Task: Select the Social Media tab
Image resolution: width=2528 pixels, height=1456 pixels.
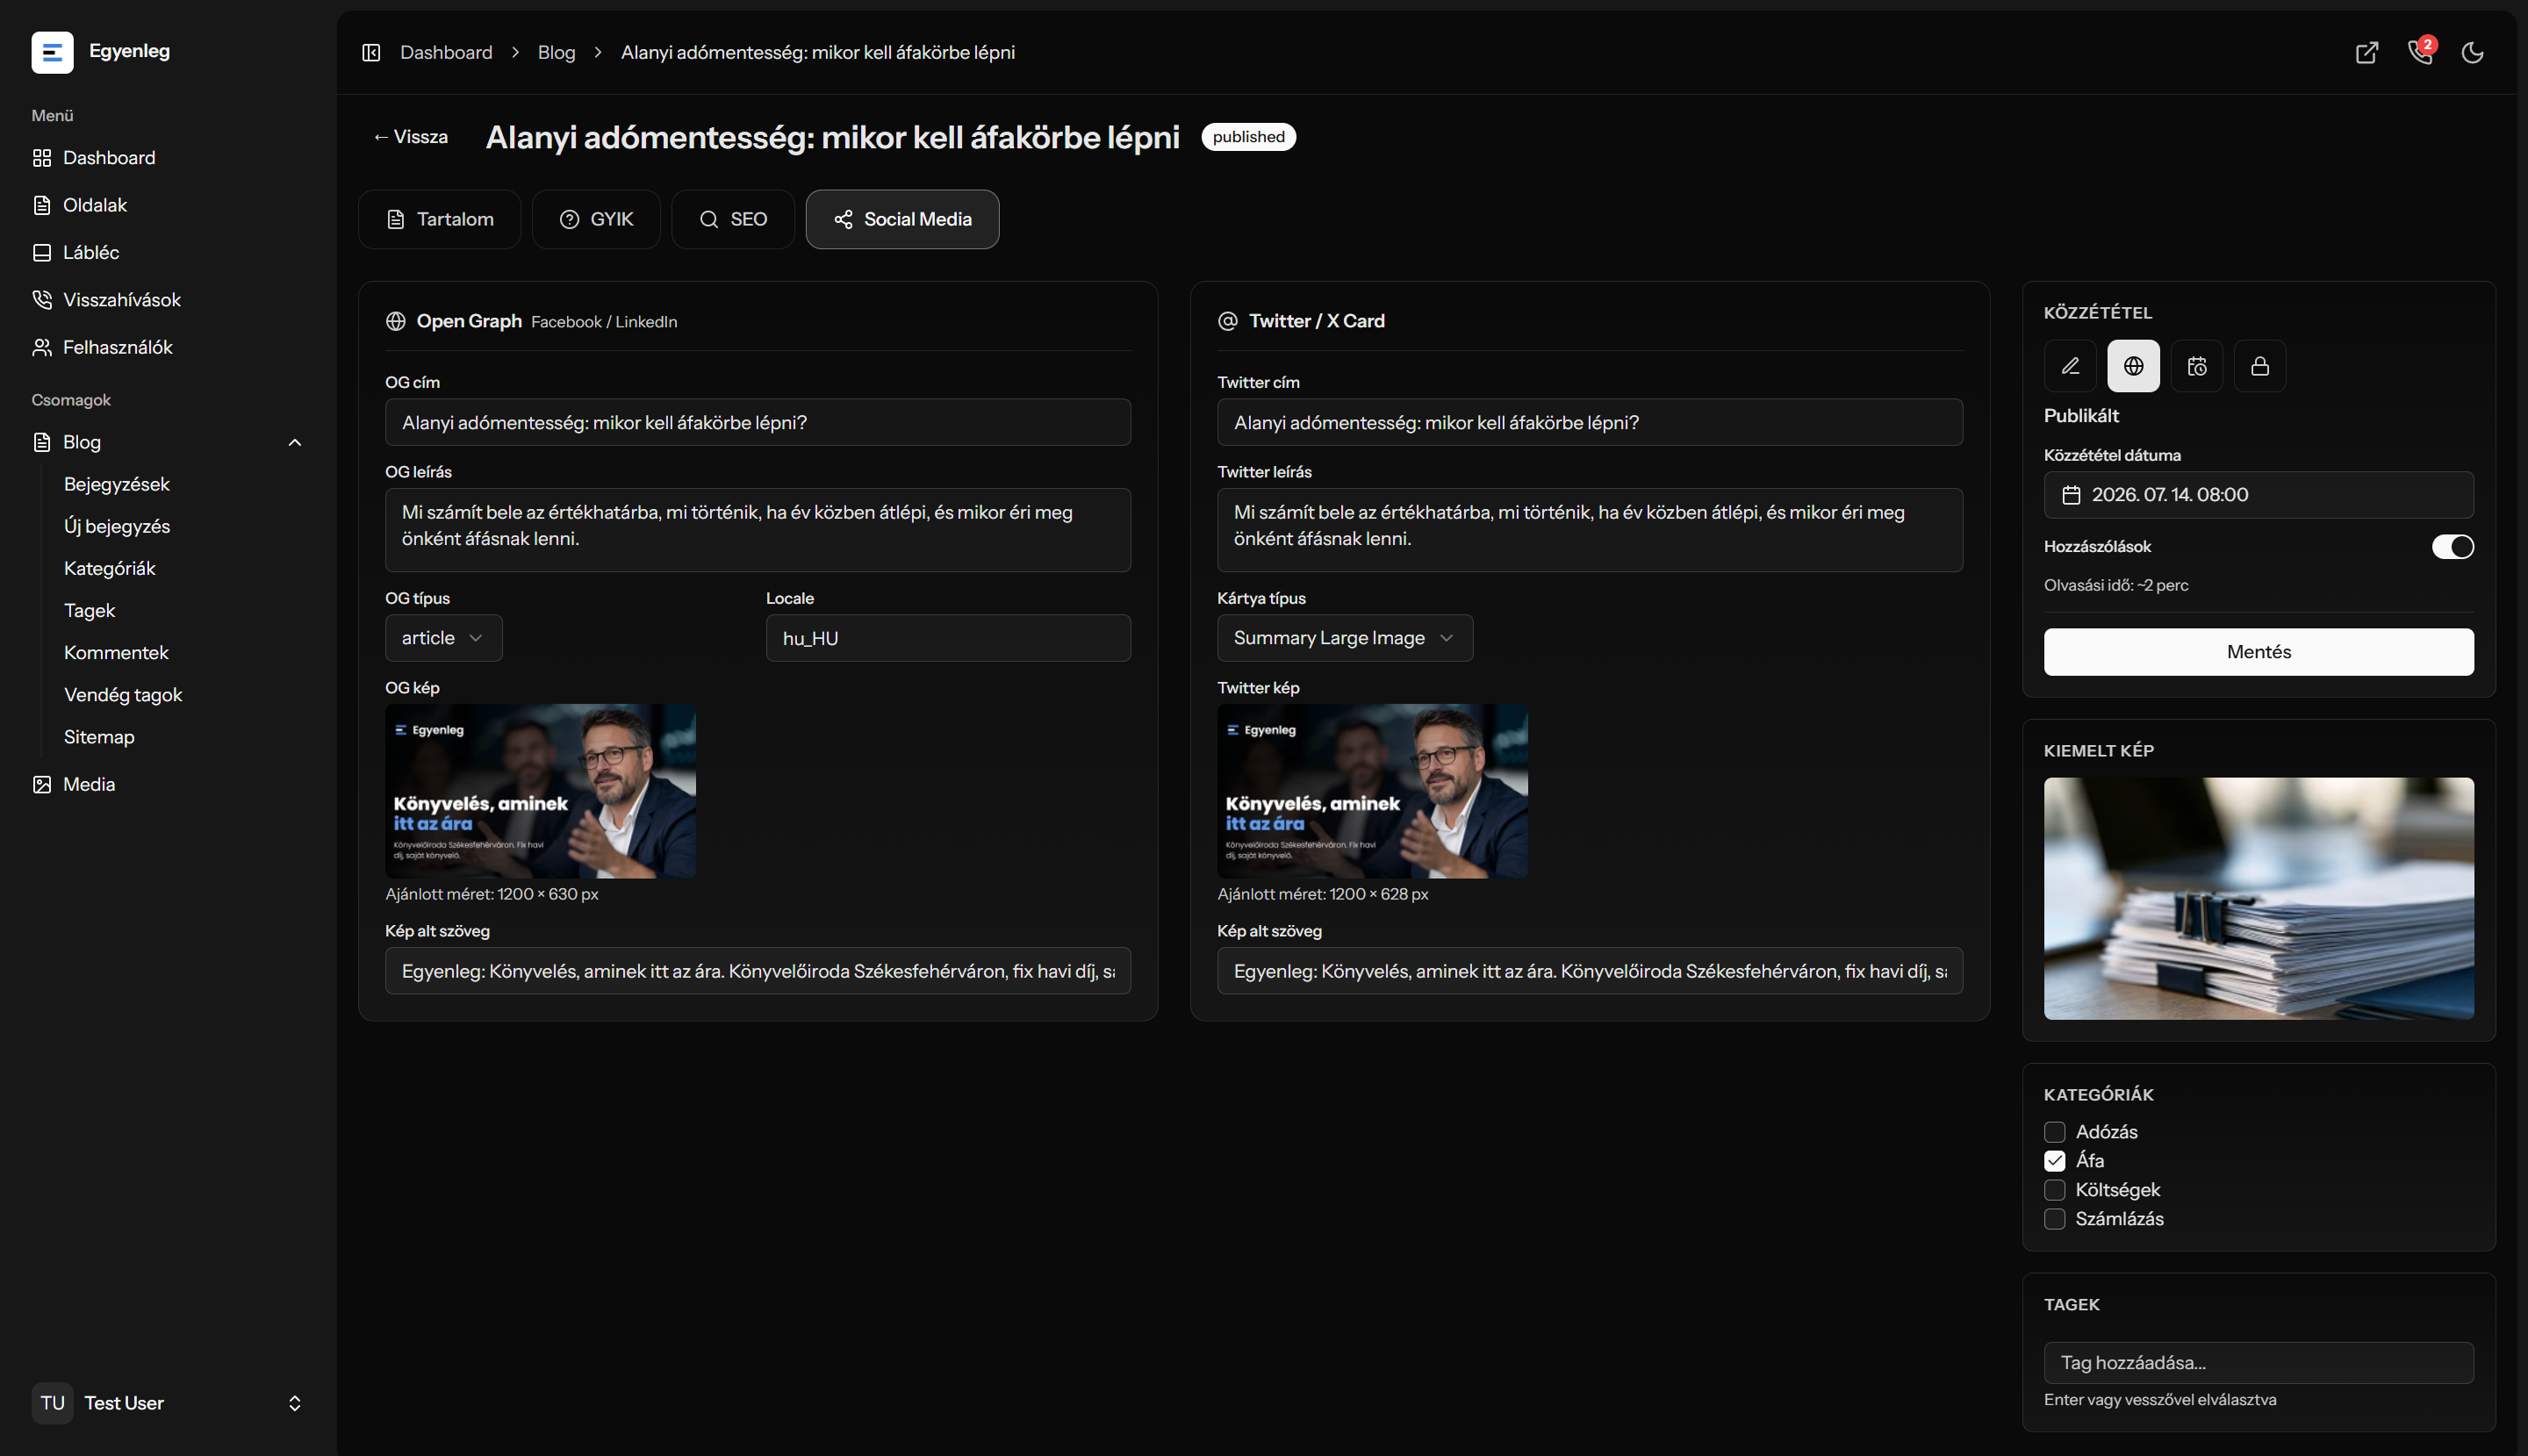Action: pyautogui.click(x=902, y=219)
